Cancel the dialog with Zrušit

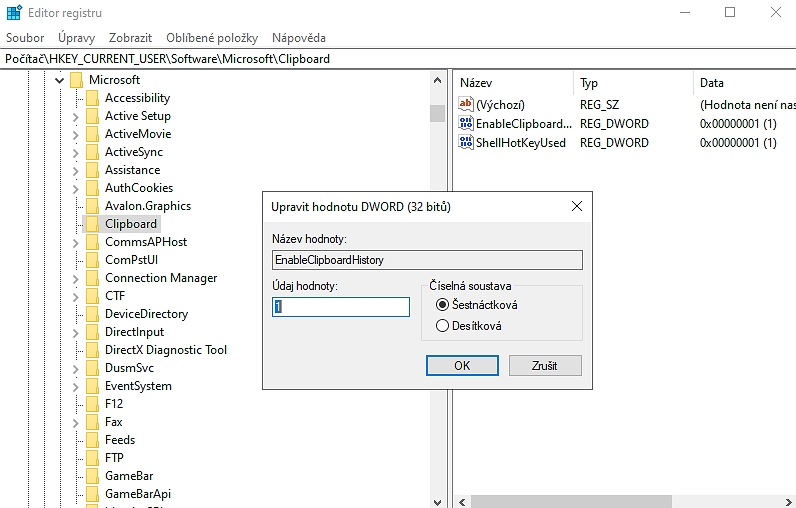(x=545, y=365)
